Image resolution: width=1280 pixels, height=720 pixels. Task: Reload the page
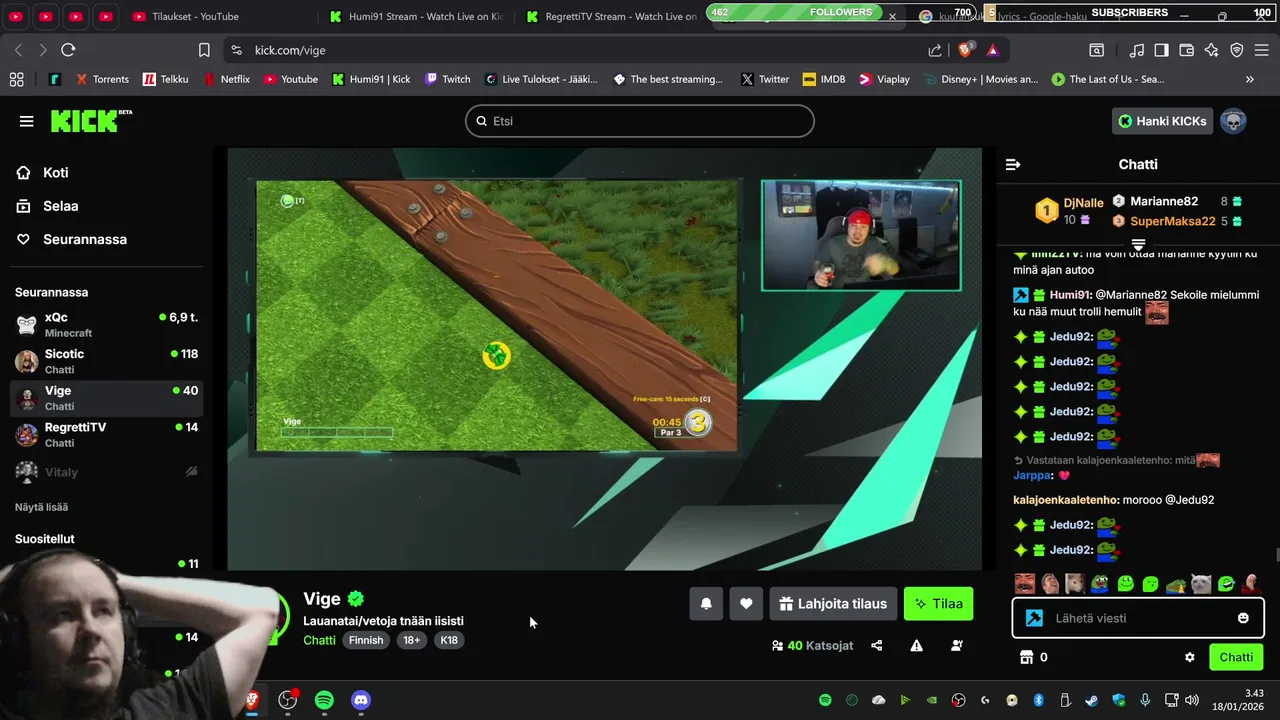click(68, 50)
